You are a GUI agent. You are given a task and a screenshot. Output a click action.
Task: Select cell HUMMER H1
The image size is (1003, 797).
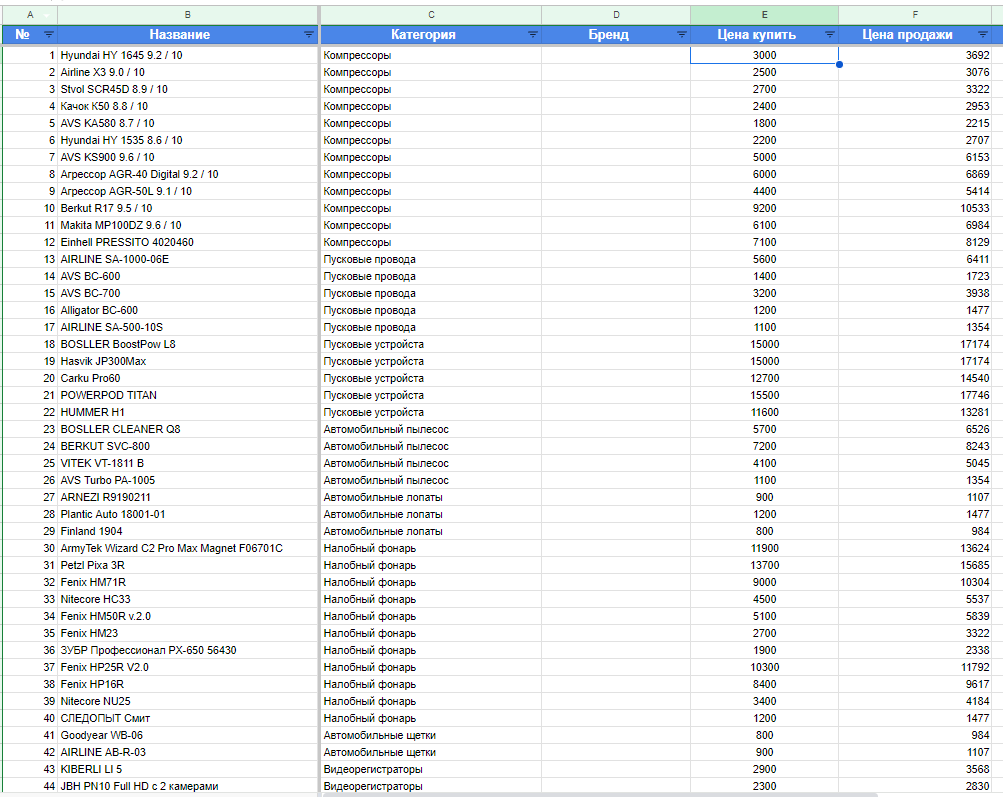(x=187, y=412)
